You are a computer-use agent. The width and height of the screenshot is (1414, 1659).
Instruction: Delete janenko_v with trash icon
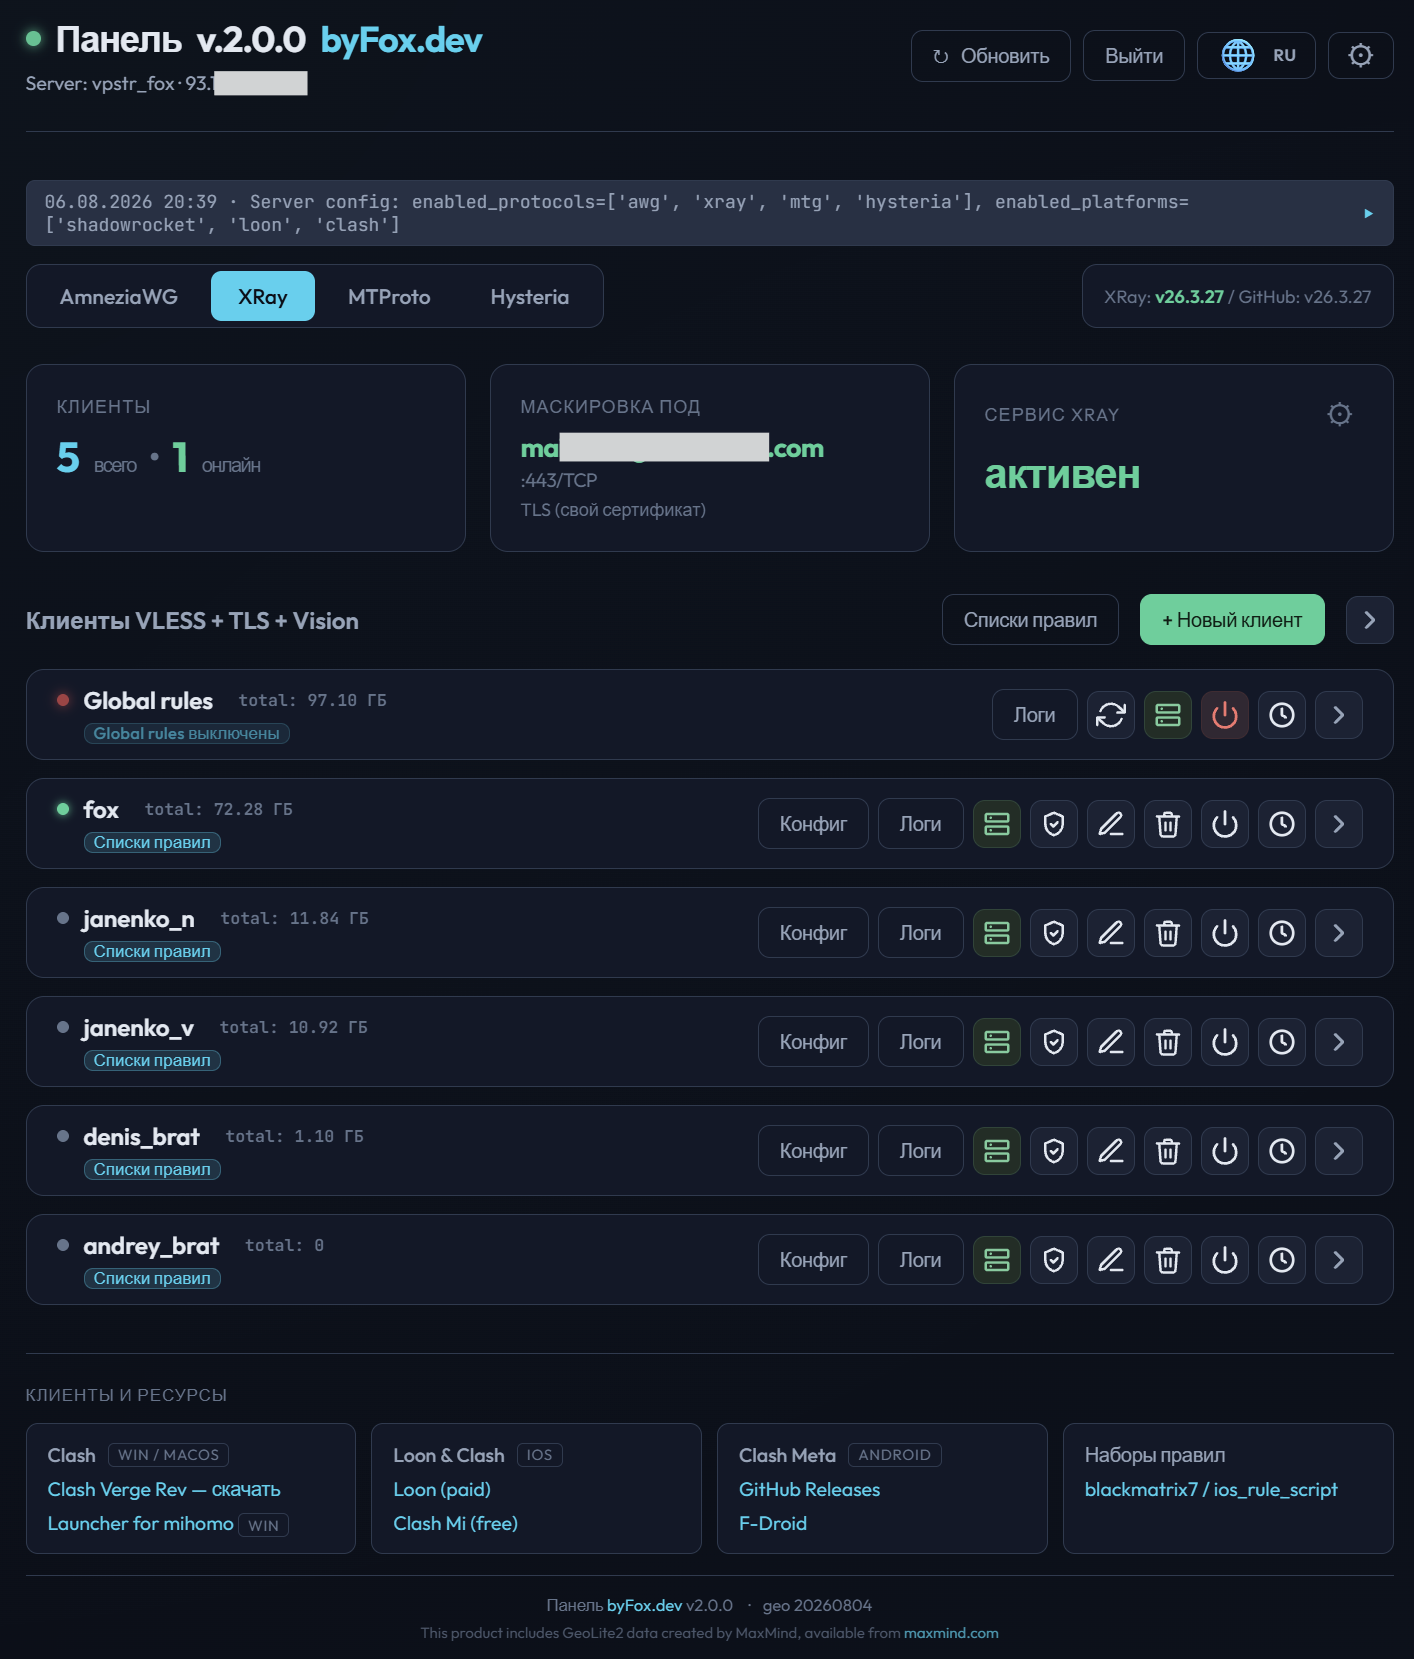pyautogui.click(x=1168, y=1042)
